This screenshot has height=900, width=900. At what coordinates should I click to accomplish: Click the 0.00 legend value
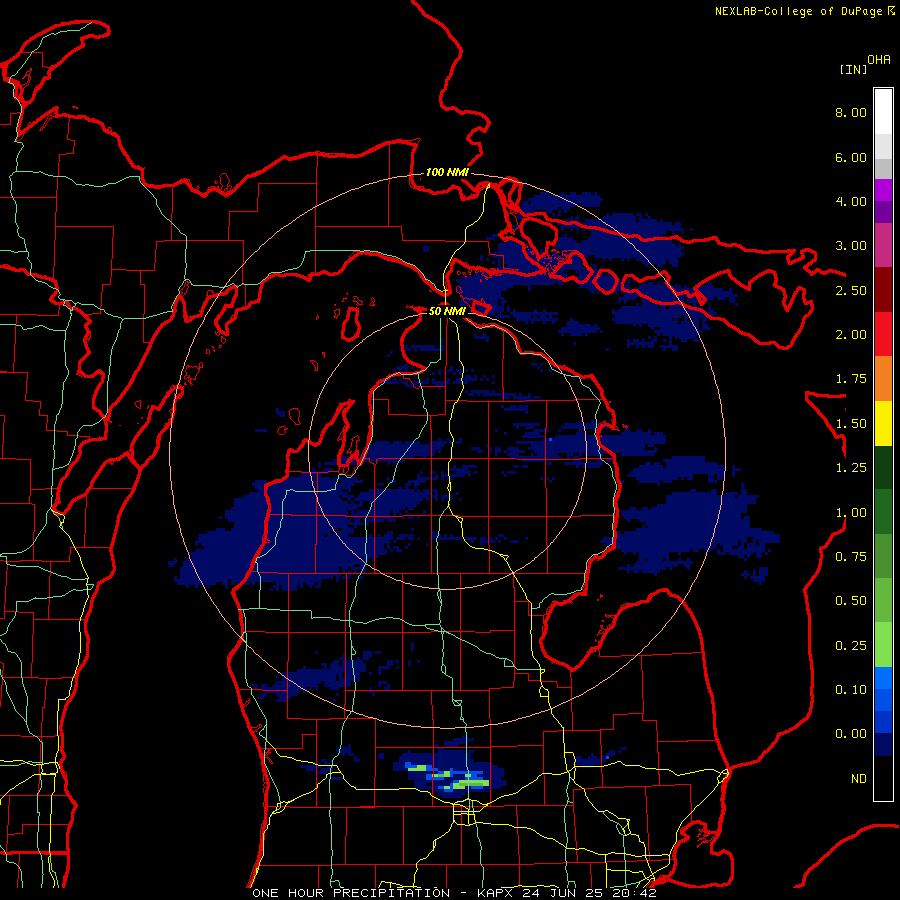851,734
